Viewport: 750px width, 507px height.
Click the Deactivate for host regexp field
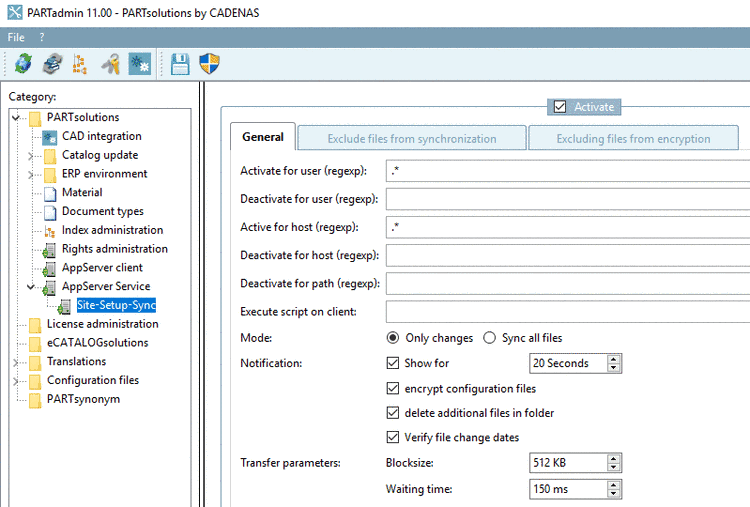tap(568, 255)
